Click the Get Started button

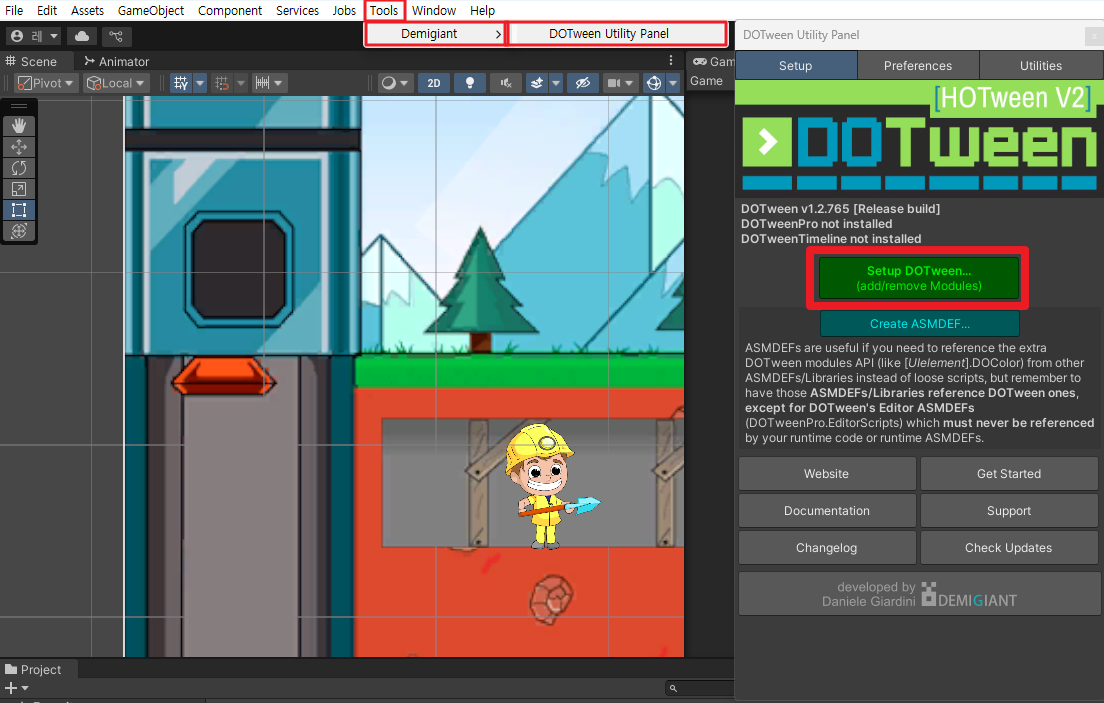(1008, 474)
